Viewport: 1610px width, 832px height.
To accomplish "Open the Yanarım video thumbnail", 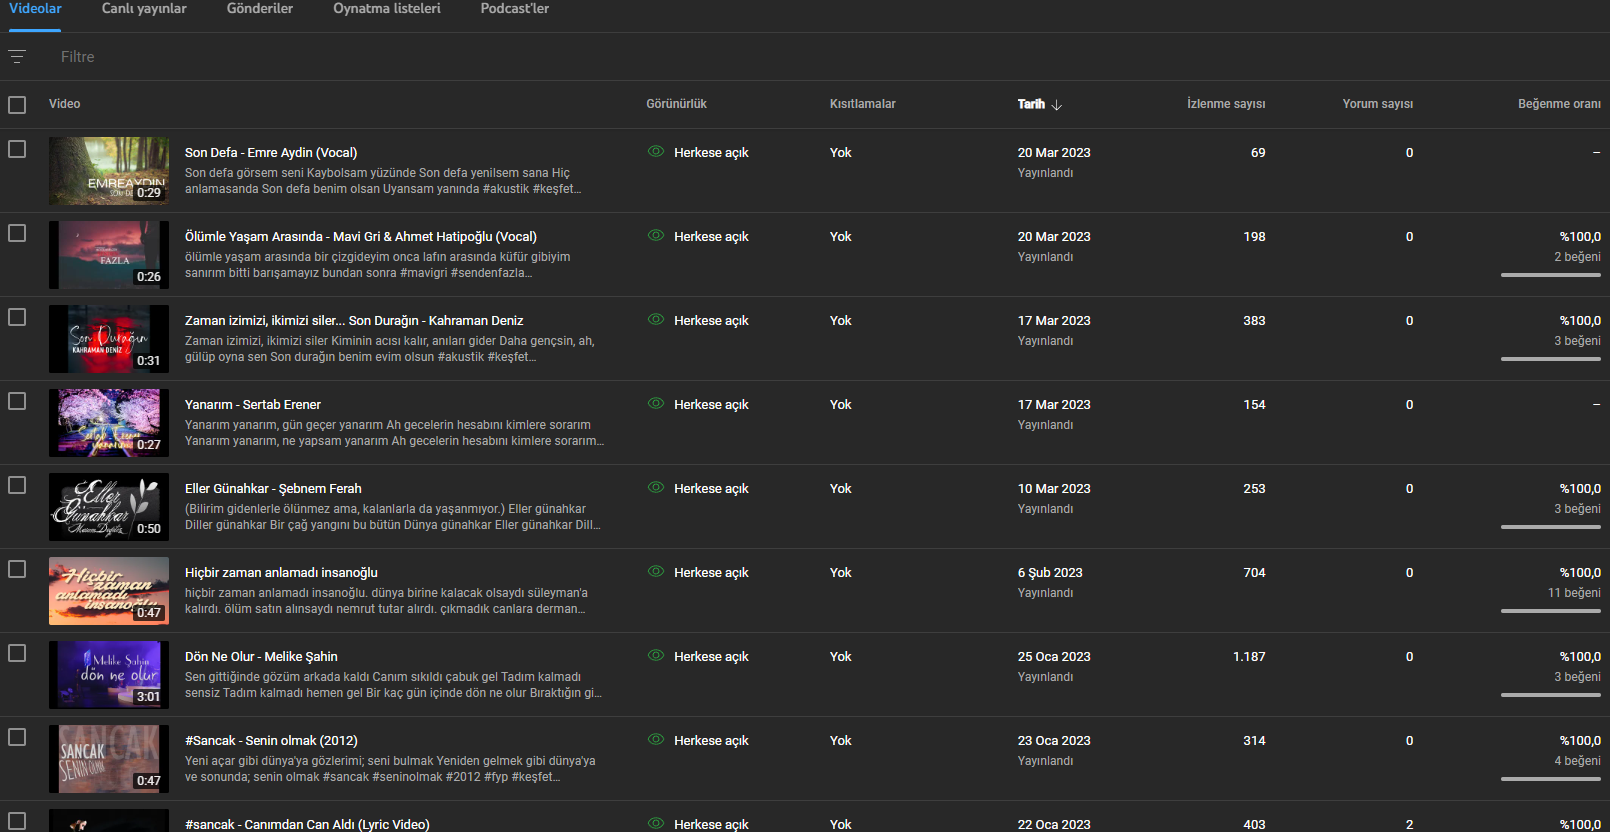I will click(109, 423).
